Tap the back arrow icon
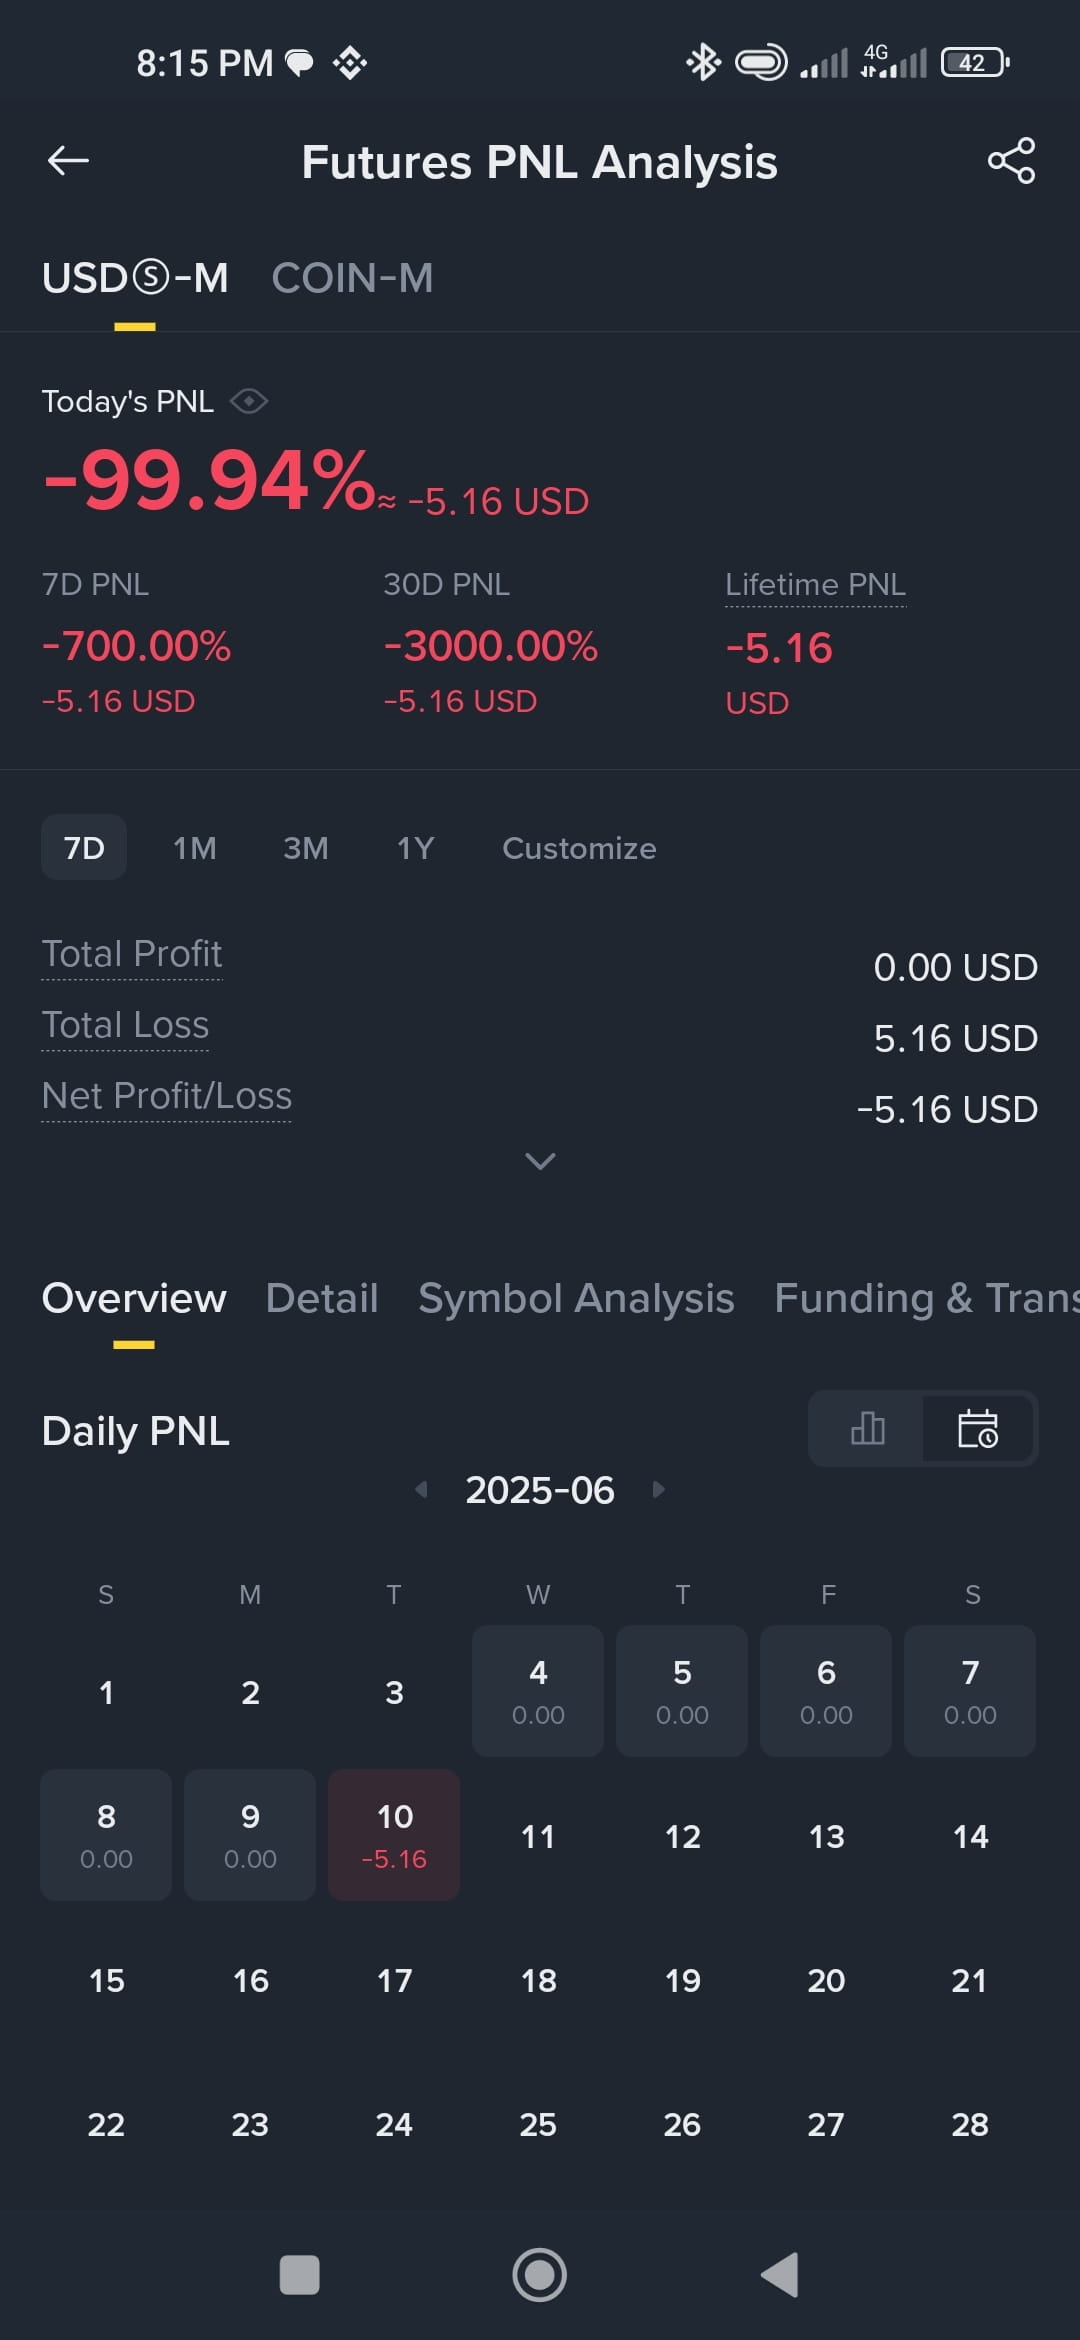 pyautogui.click(x=68, y=160)
